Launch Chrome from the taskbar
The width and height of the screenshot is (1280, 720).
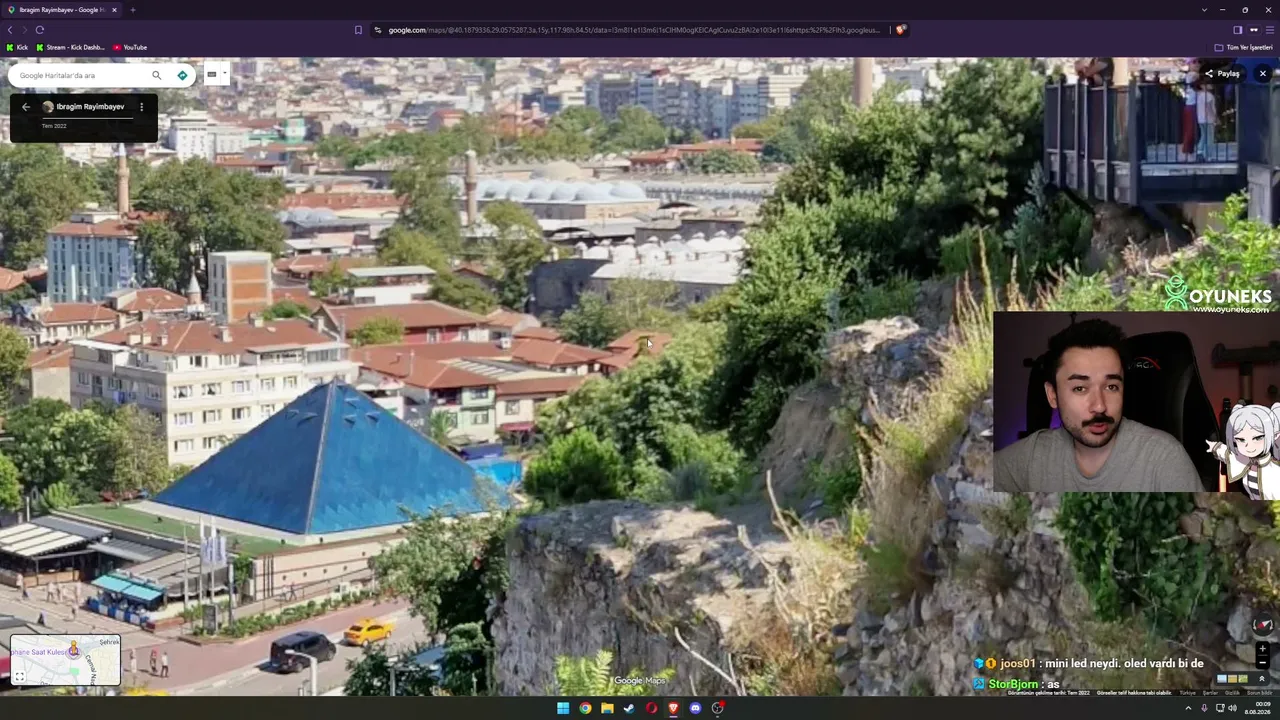(x=585, y=708)
